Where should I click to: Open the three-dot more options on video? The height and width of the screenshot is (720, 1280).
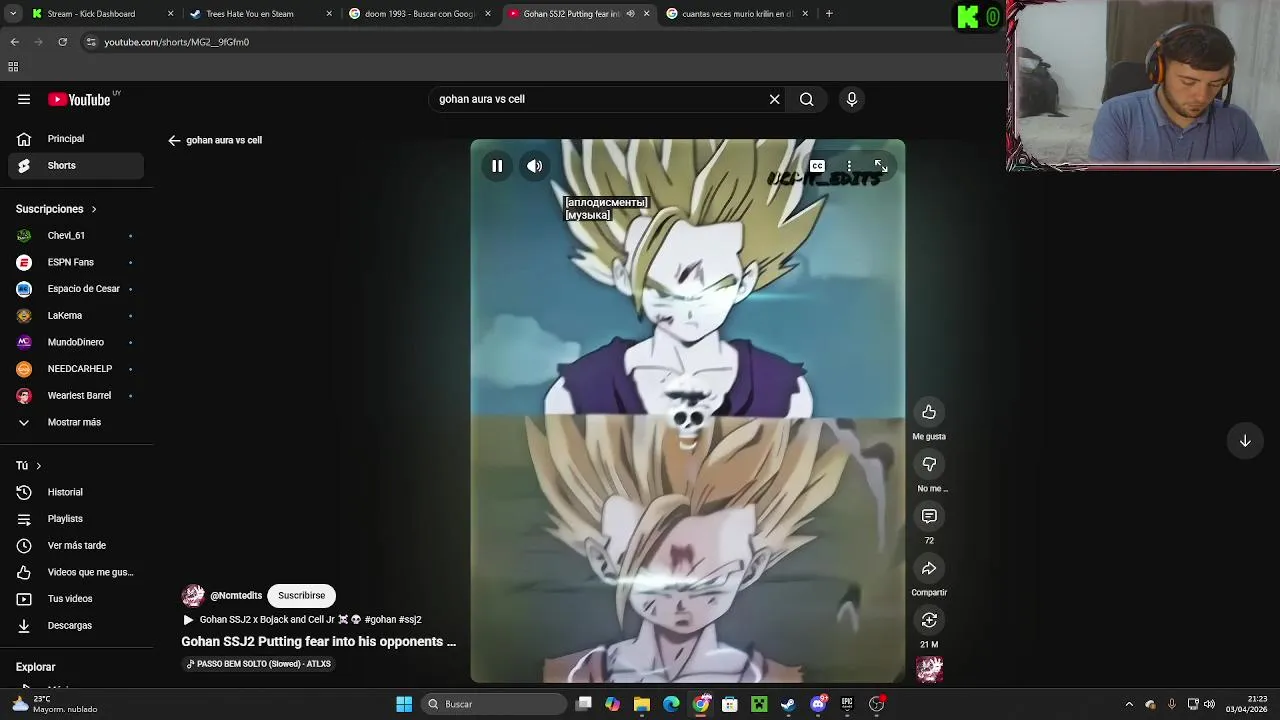pos(849,166)
